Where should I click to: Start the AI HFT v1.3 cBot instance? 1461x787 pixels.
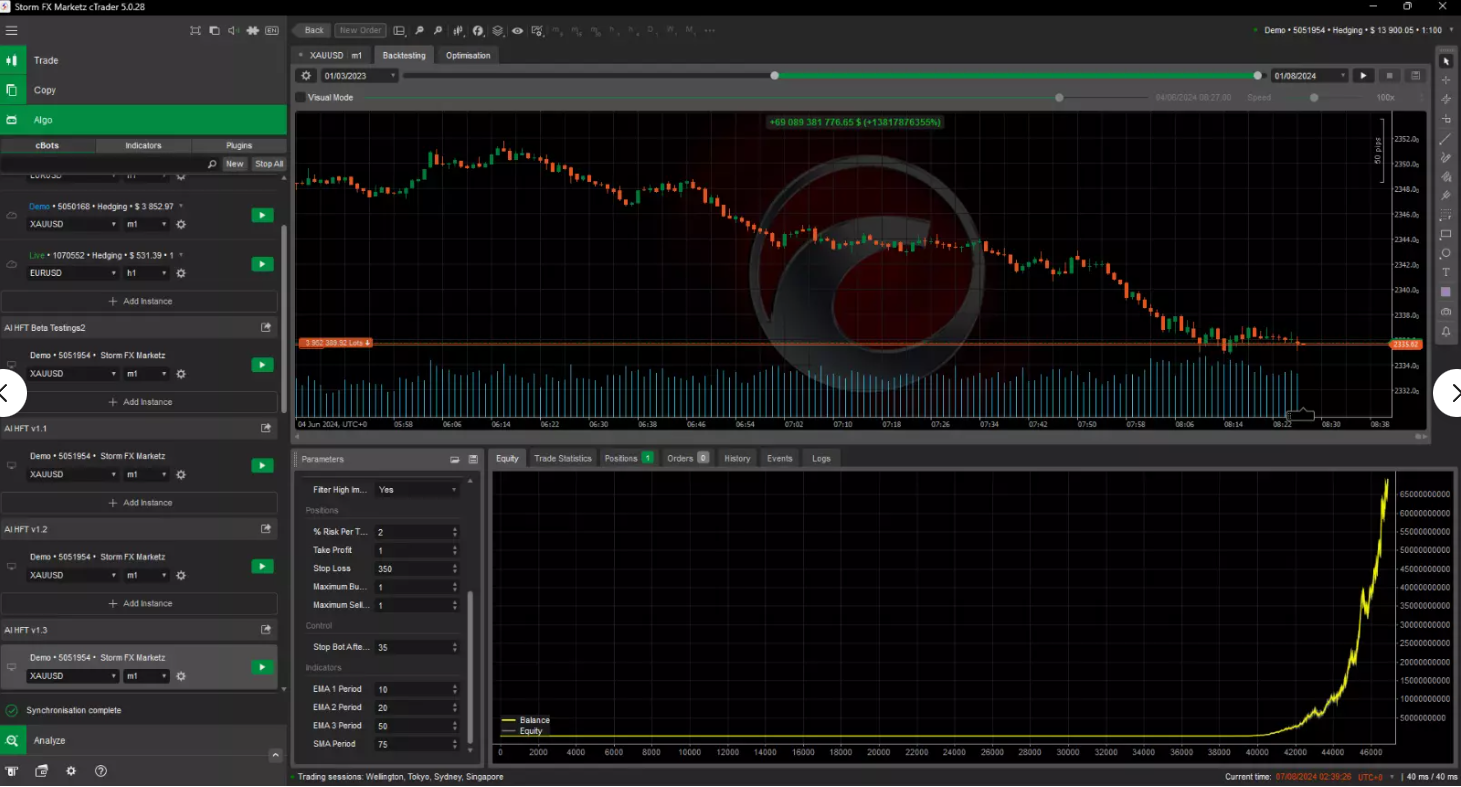tap(262, 667)
